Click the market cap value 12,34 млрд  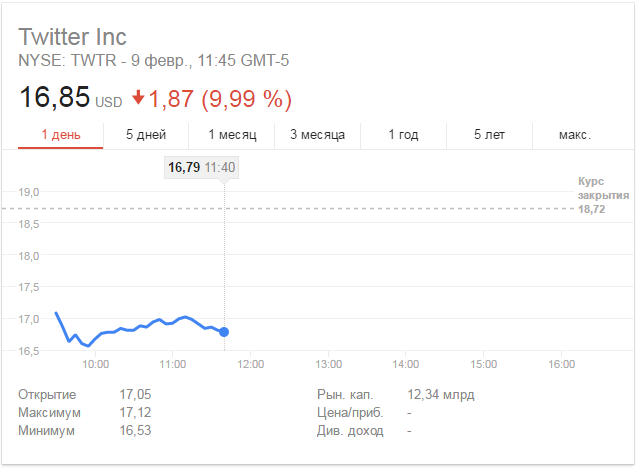[x=441, y=395]
